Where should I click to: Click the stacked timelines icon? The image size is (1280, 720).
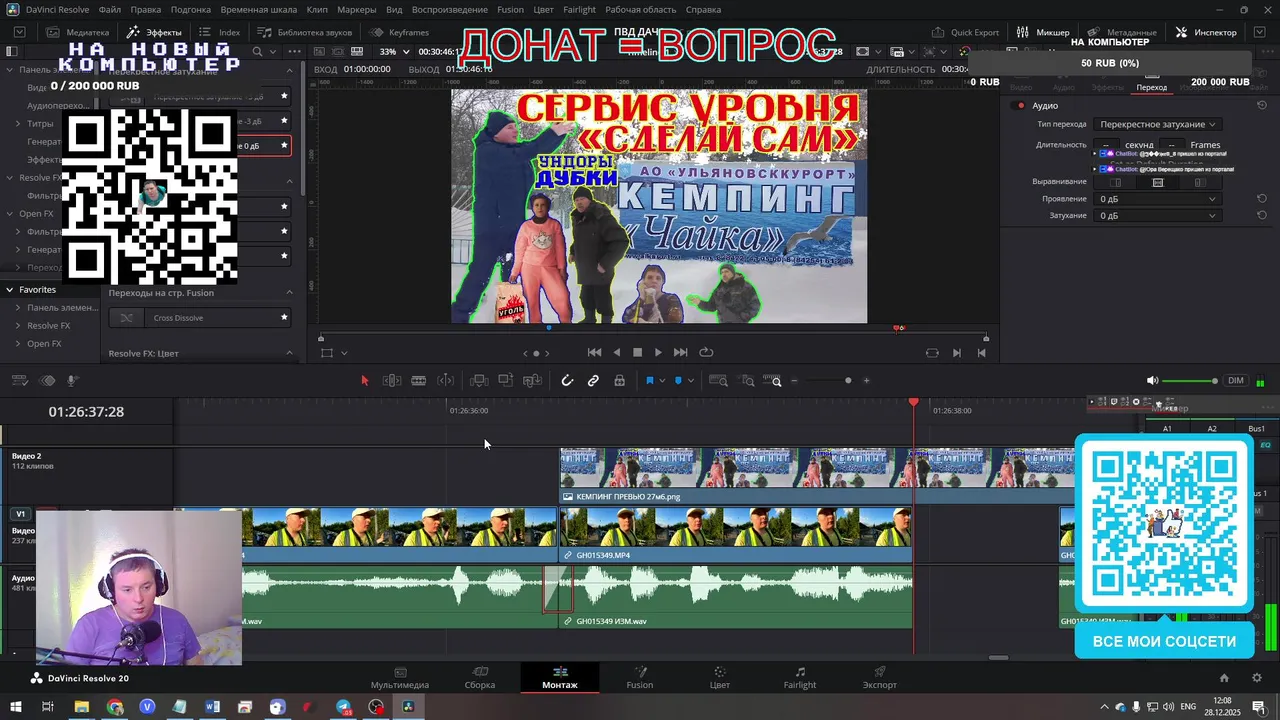coord(46,380)
